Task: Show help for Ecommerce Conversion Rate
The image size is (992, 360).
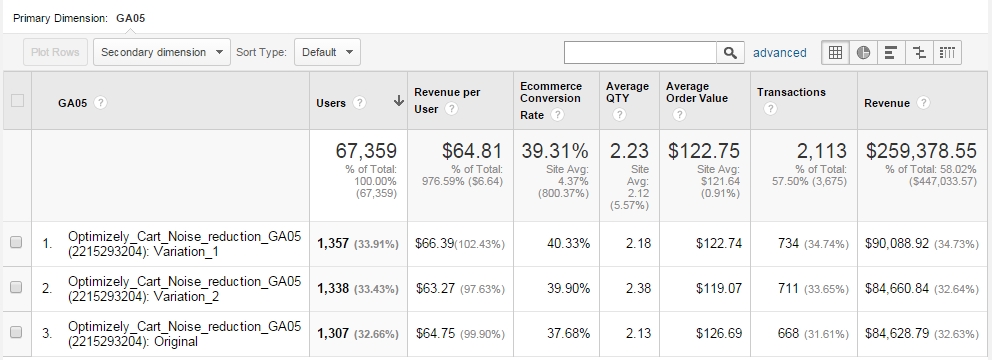Action: point(557,115)
